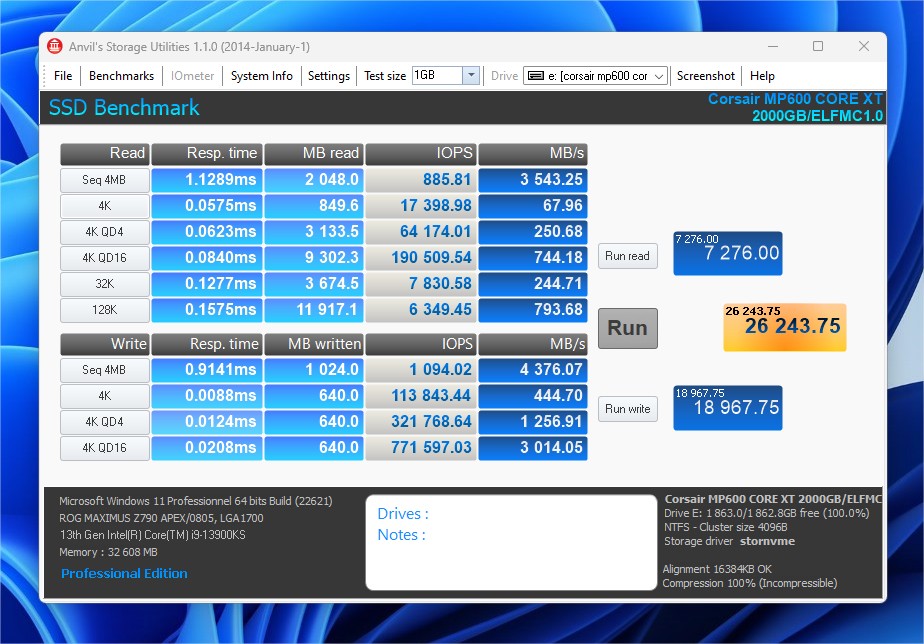Click the Microsoft Windows 11 Professionnel line
This screenshot has height=644, width=924.
coord(196,501)
